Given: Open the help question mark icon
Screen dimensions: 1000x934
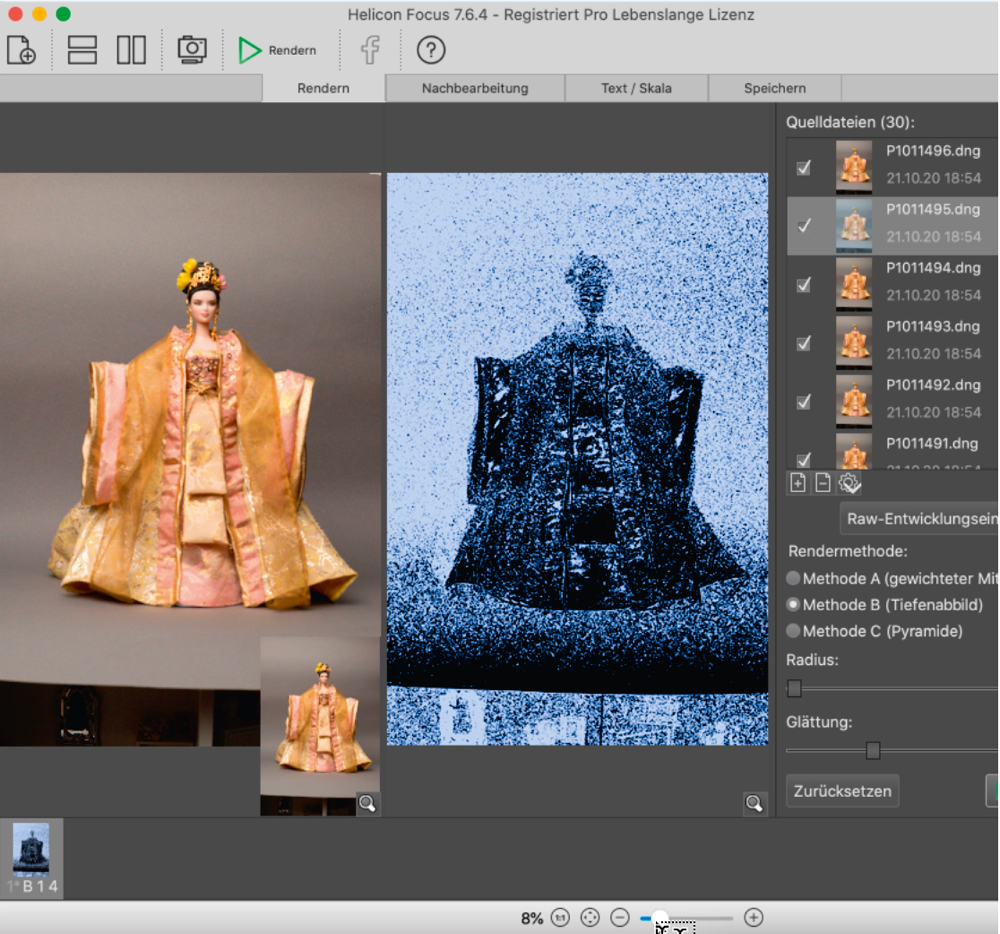Looking at the screenshot, I should click(430, 50).
